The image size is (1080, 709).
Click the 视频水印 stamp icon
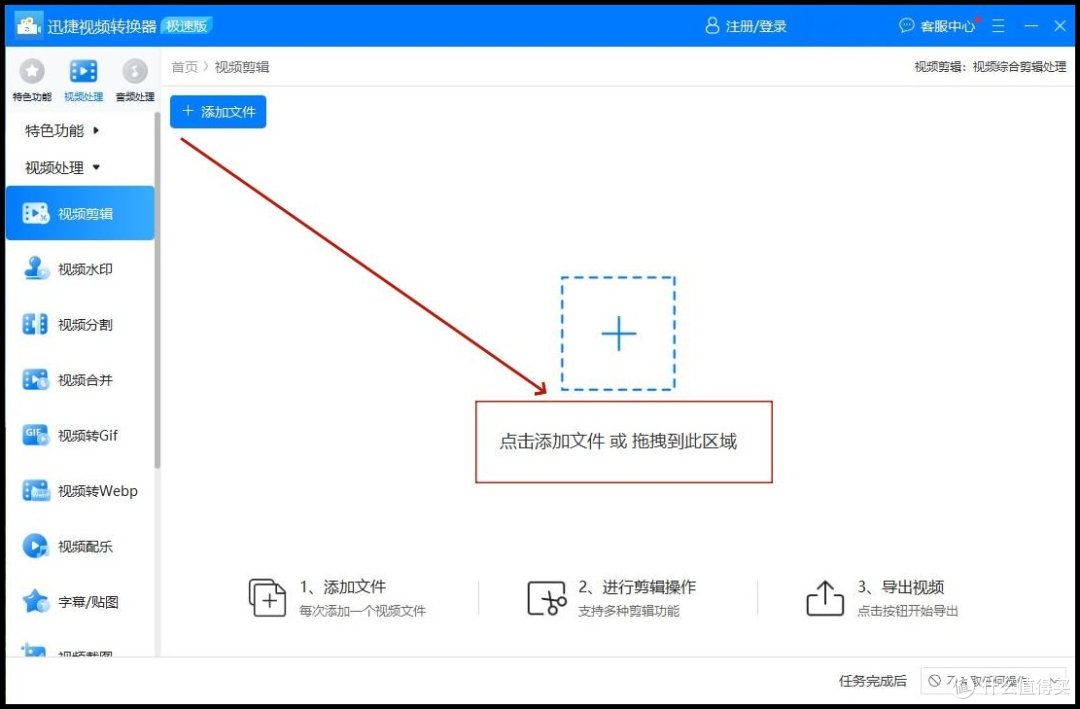[x=35, y=269]
